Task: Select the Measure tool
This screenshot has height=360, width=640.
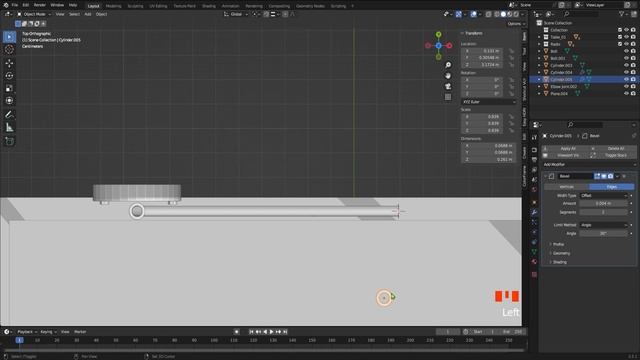Action: tap(9, 127)
